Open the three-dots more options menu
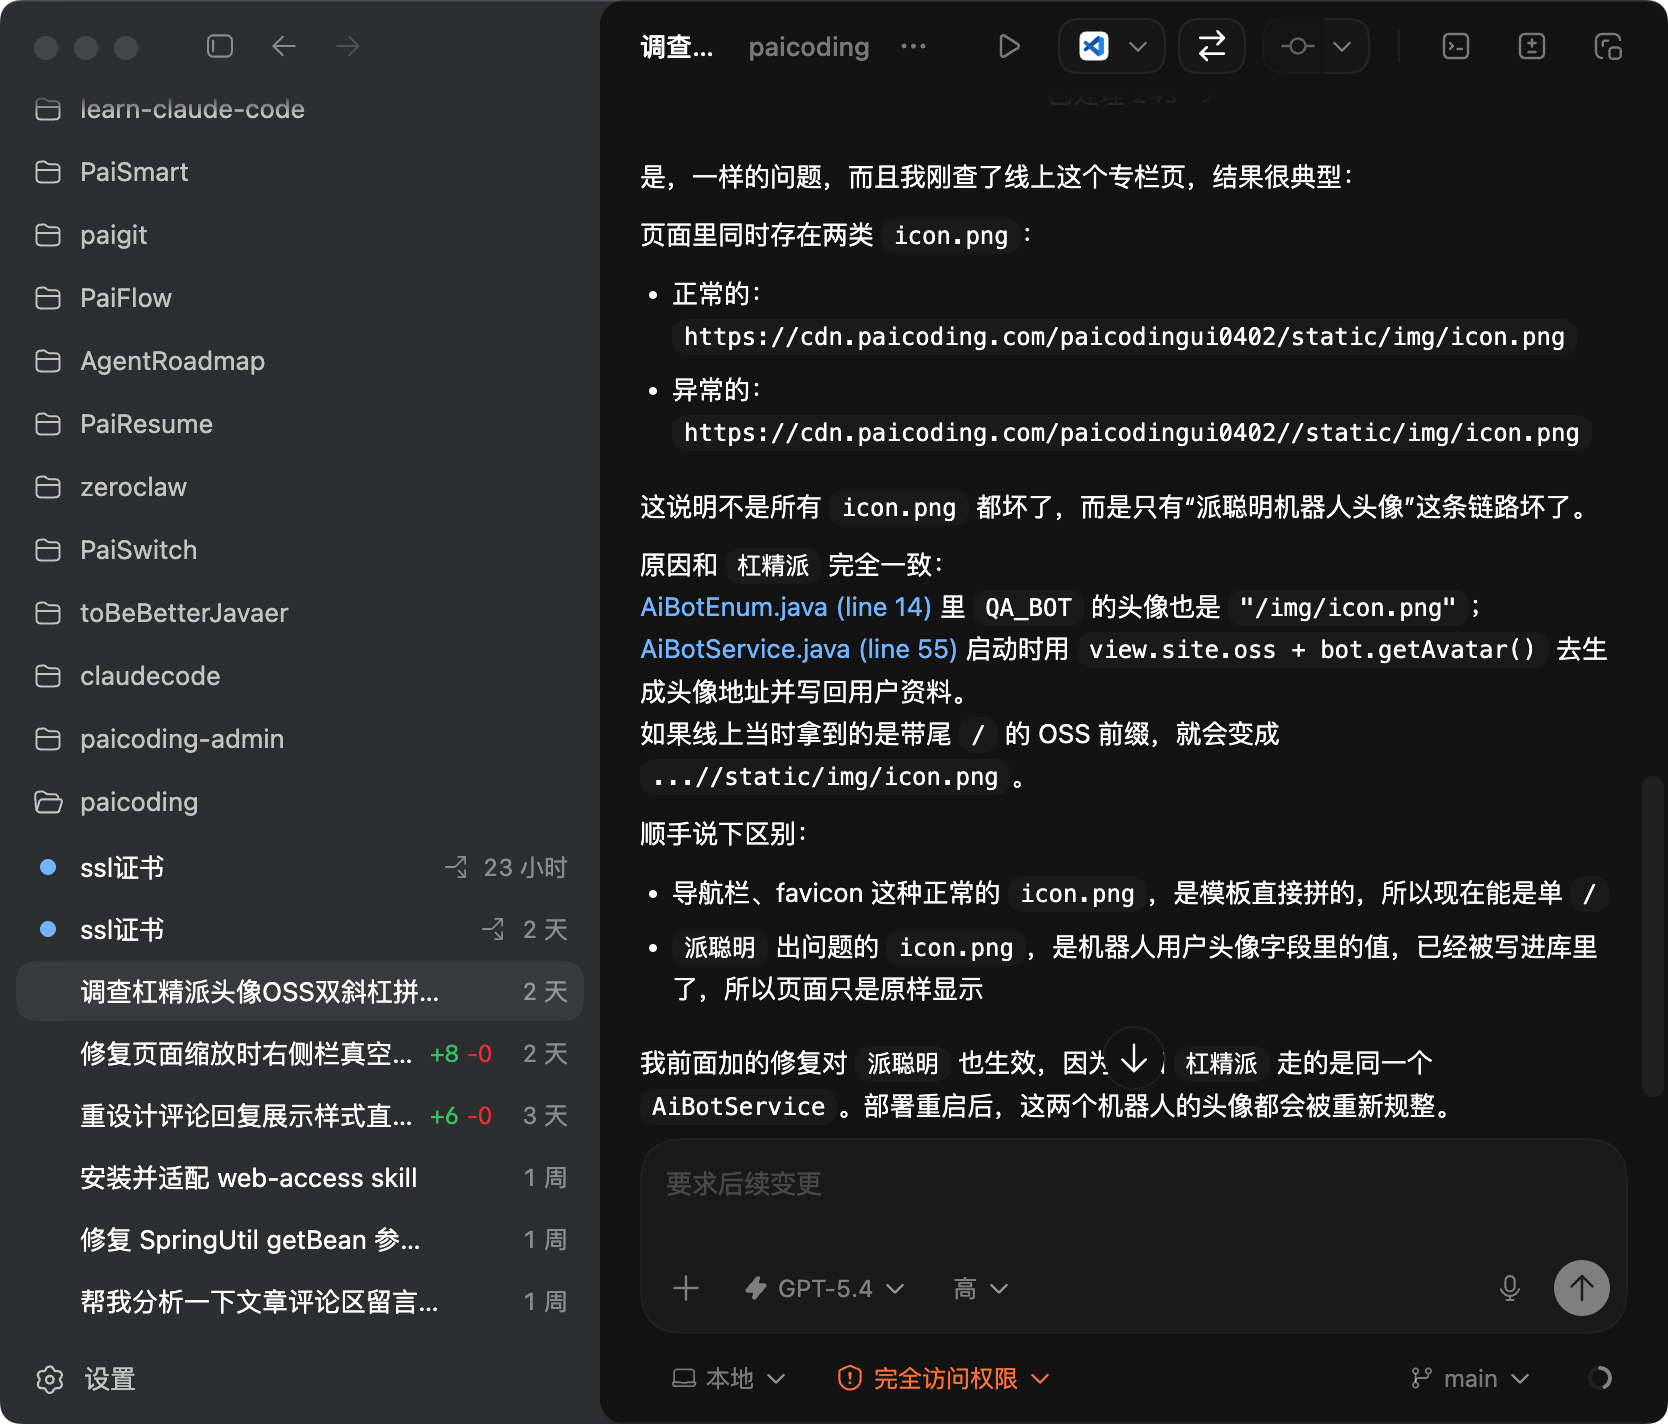This screenshot has width=1668, height=1424. tap(913, 46)
